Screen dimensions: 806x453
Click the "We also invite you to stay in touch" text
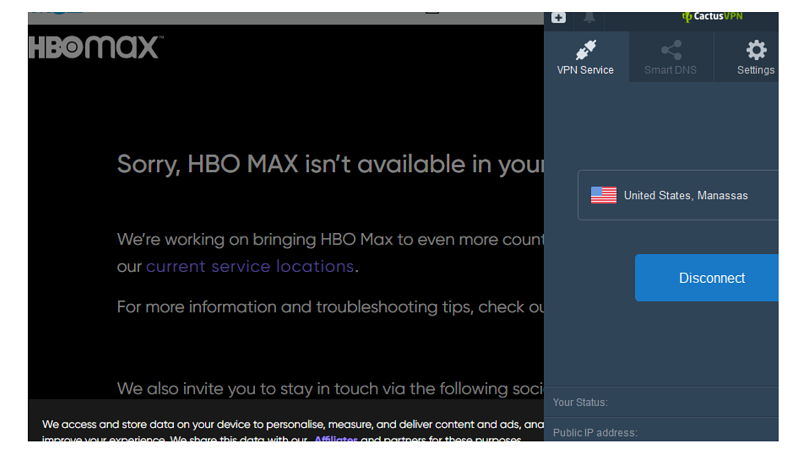(331, 389)
